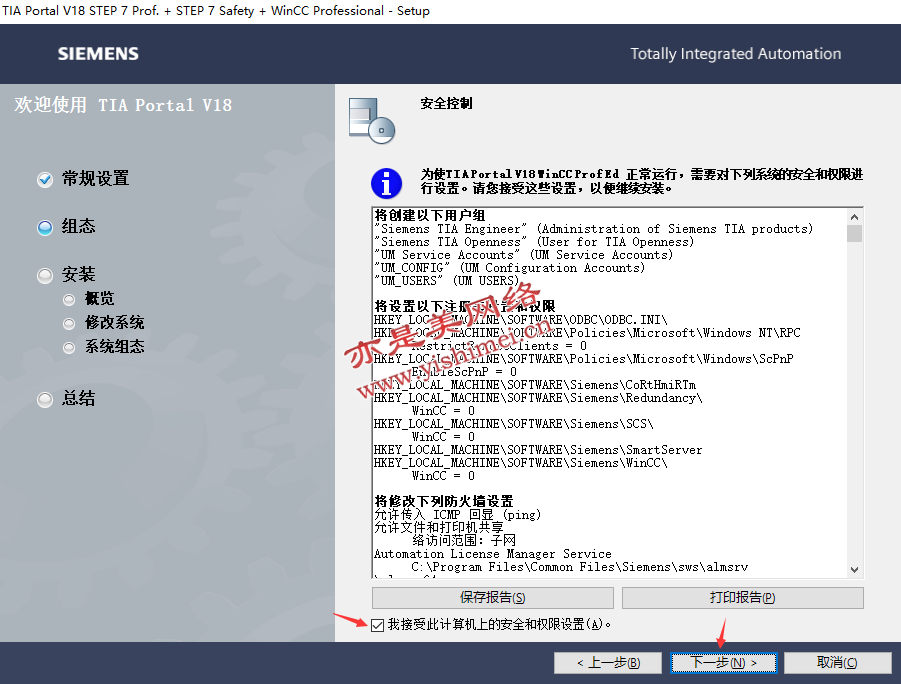Cancel setup with 取消(C) button
This screenshot has height=684, width=901.
837,663
